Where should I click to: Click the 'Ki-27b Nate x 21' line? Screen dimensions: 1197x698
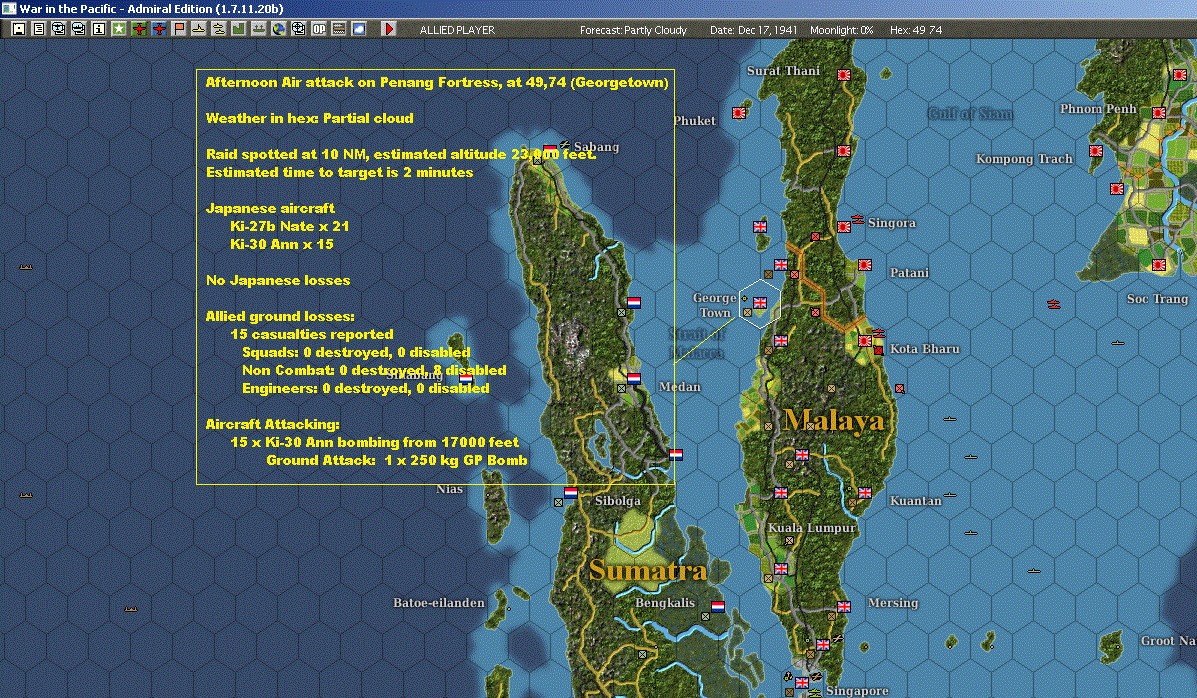point(289,226)
